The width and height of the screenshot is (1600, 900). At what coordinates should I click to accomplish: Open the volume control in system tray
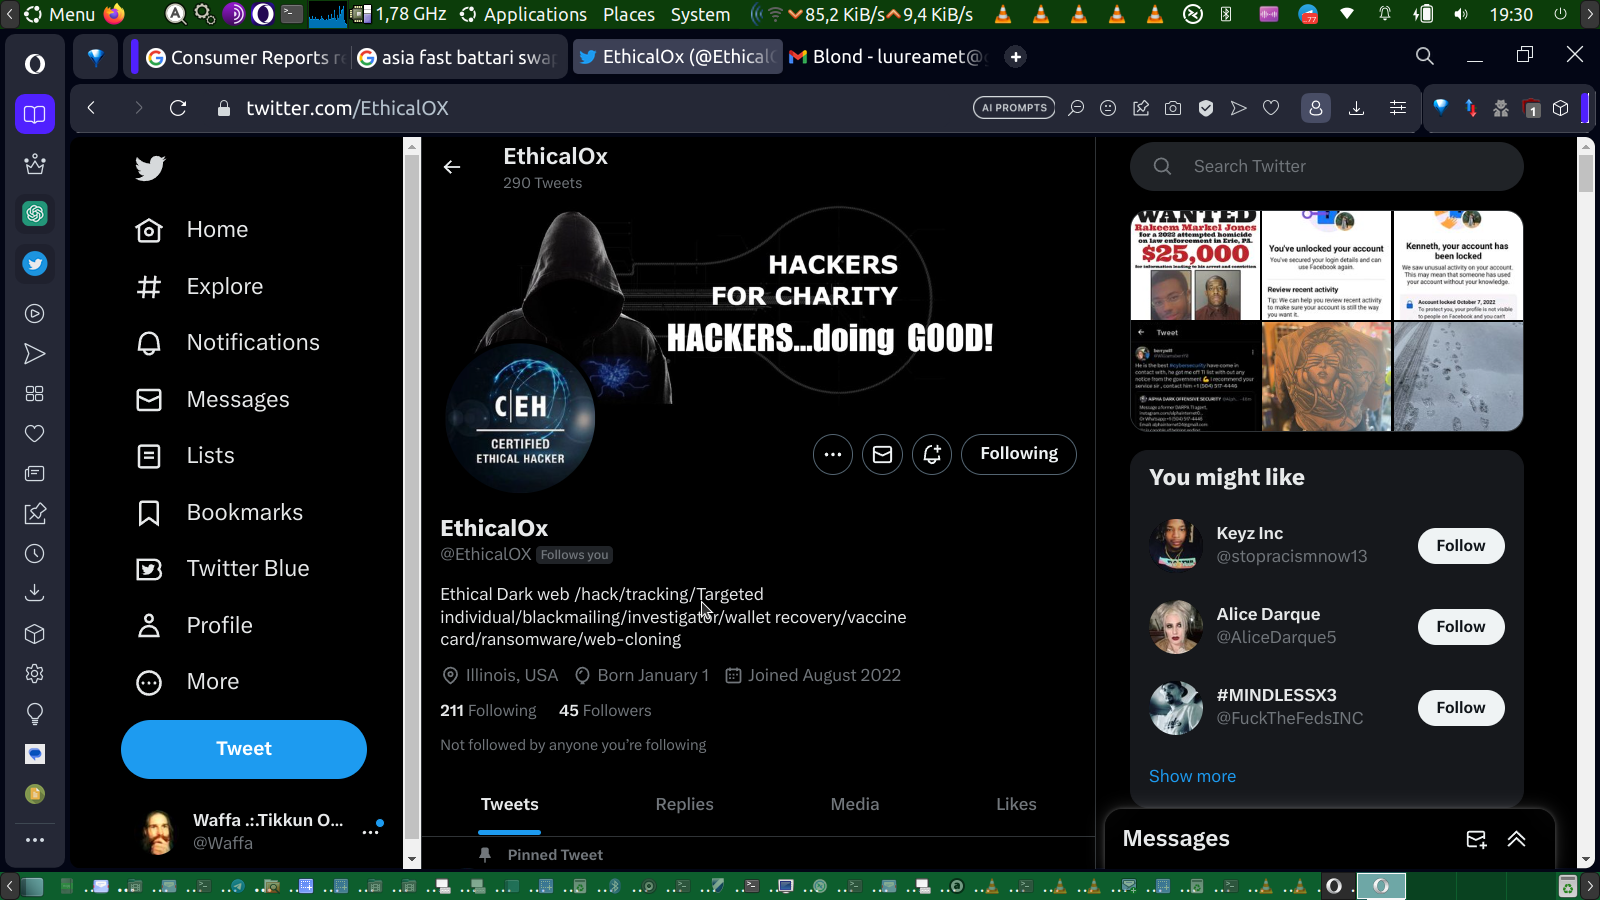pos(1461,14)
